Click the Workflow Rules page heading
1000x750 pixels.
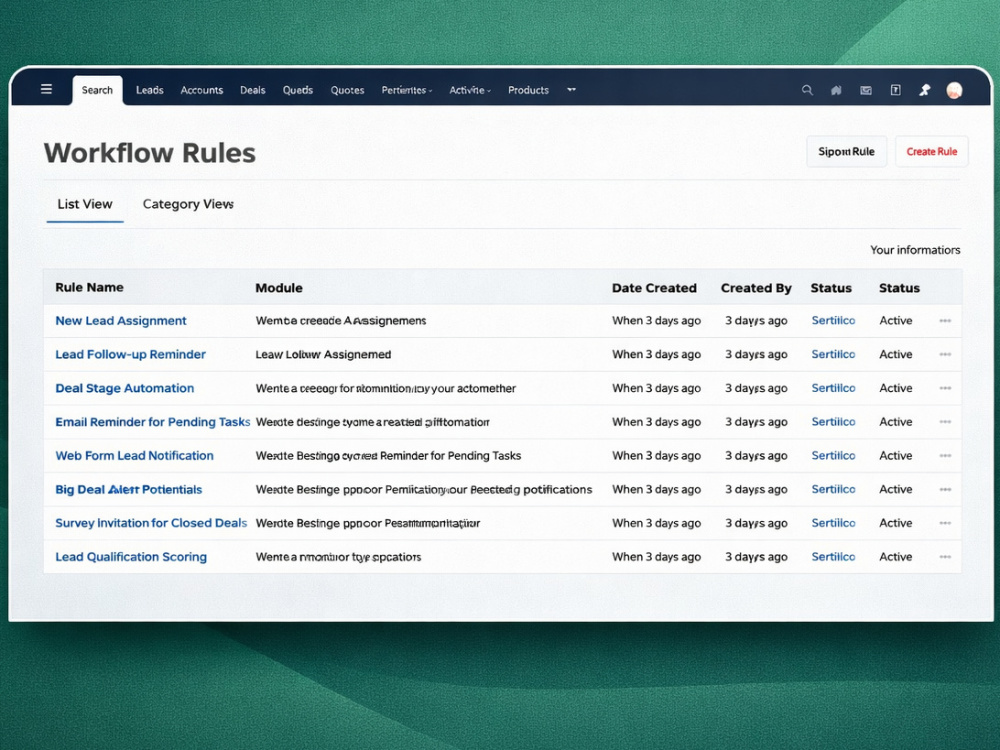(149, 153)
